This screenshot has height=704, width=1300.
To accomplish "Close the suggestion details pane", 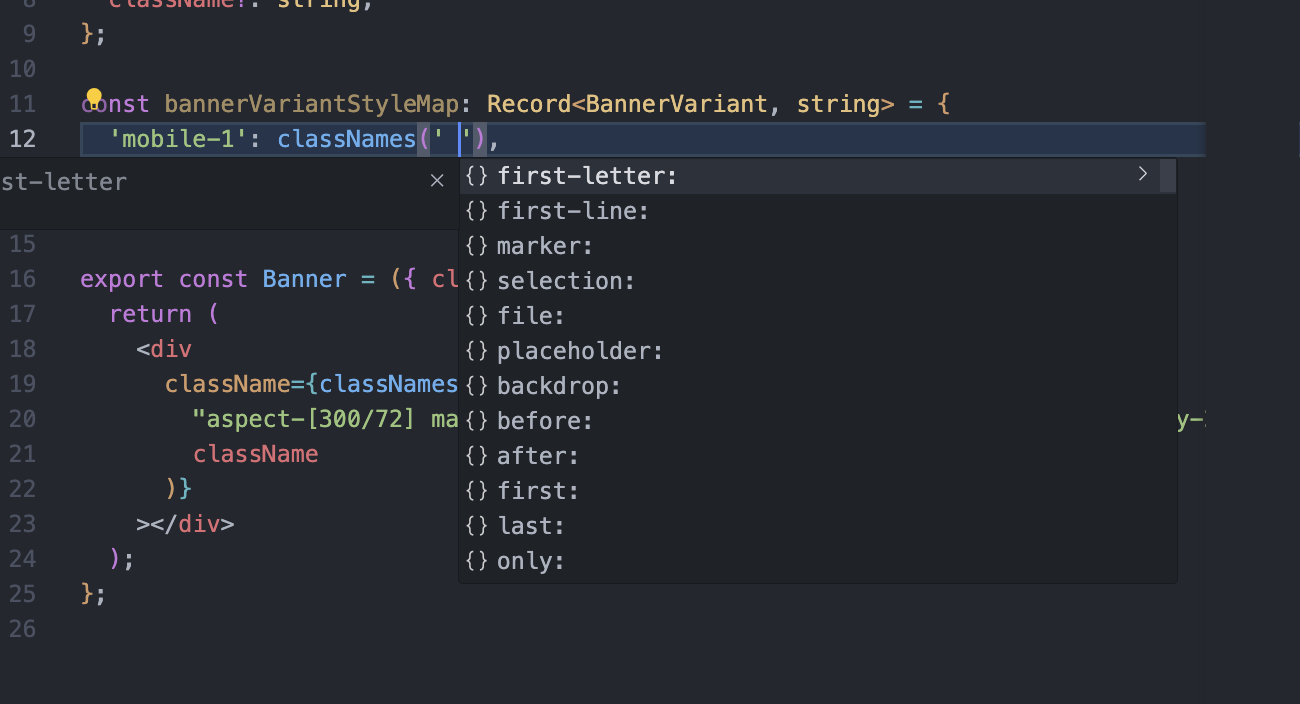I will pos(437,180).
